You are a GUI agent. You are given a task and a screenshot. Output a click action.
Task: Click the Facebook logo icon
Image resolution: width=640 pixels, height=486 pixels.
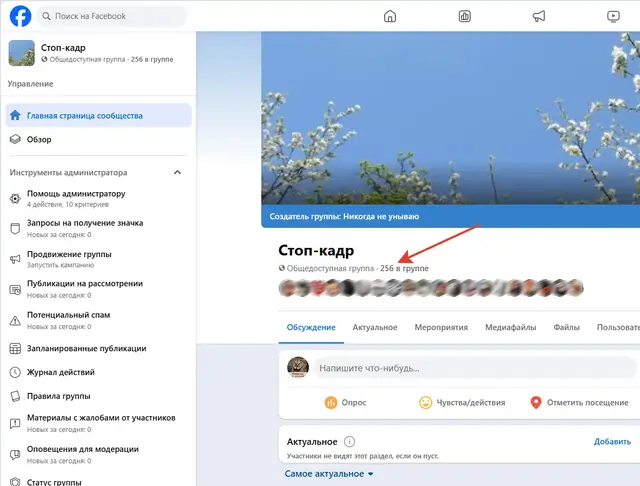pos(20,16)
